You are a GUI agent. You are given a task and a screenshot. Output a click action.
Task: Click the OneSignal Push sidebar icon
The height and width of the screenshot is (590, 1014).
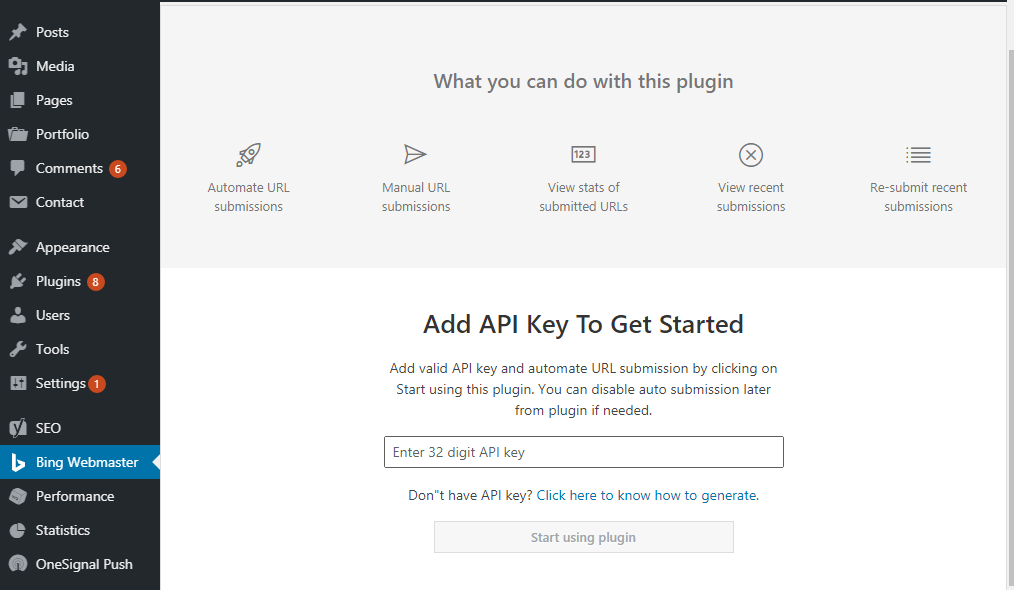pyautogui.click(x=18, y=564)
